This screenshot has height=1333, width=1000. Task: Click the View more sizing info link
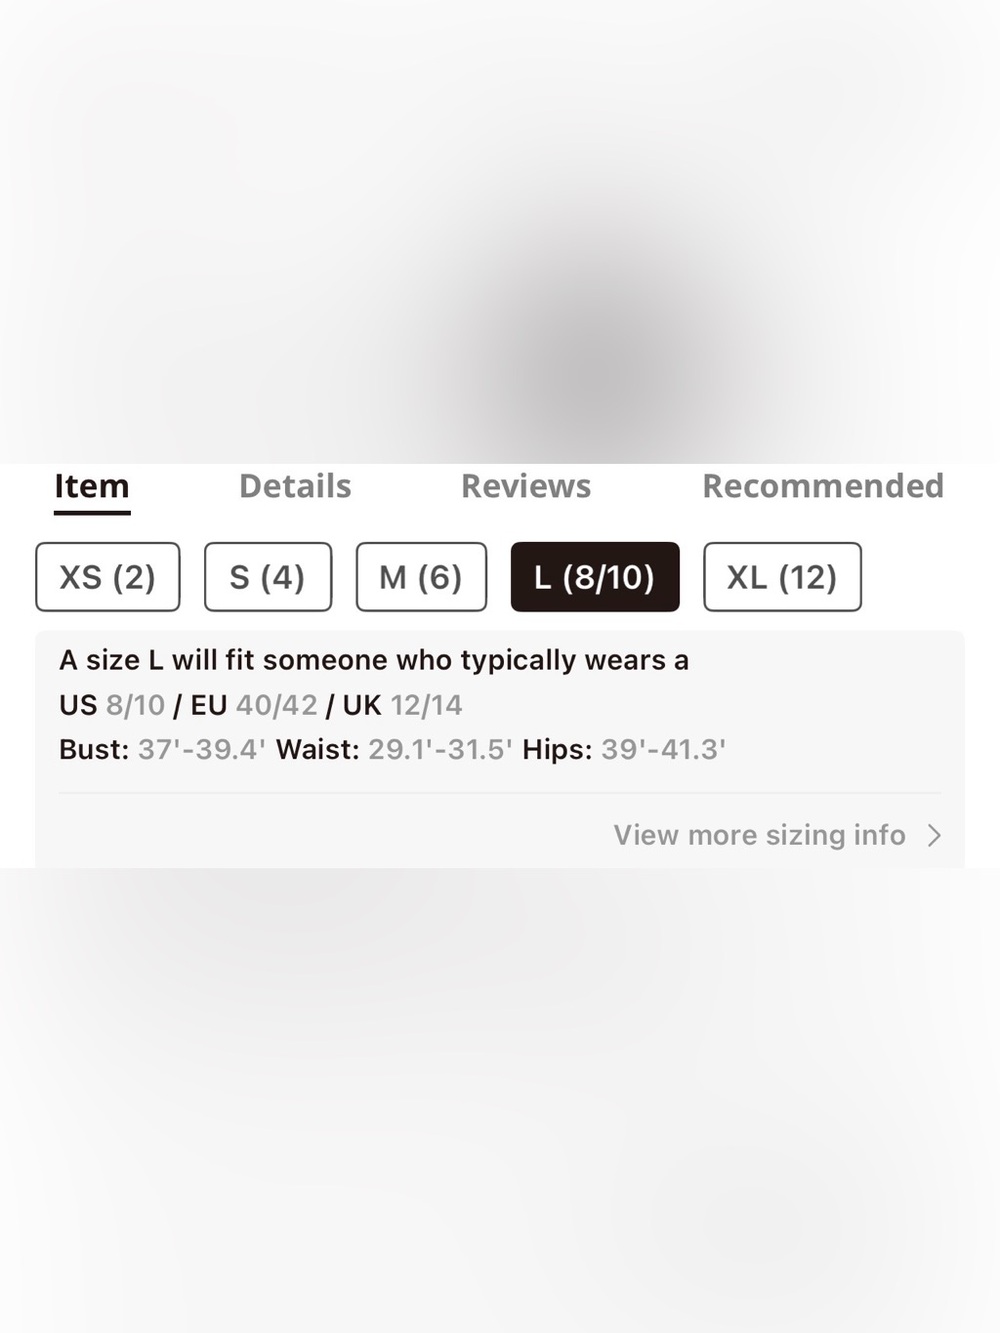[760, 835]
